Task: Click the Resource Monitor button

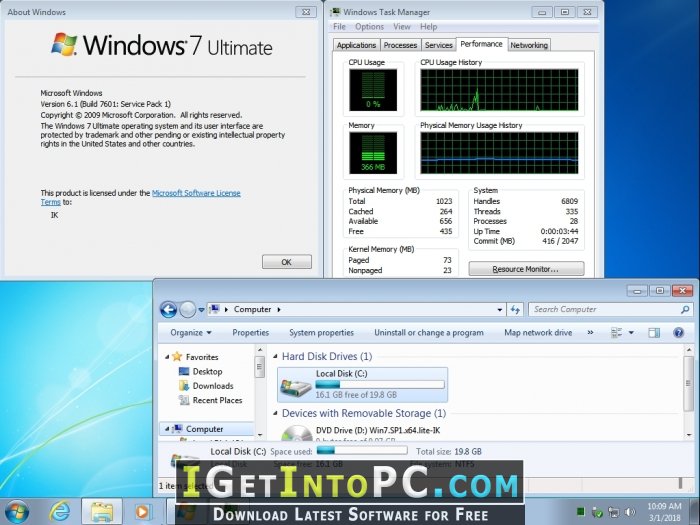Action: 526,269
